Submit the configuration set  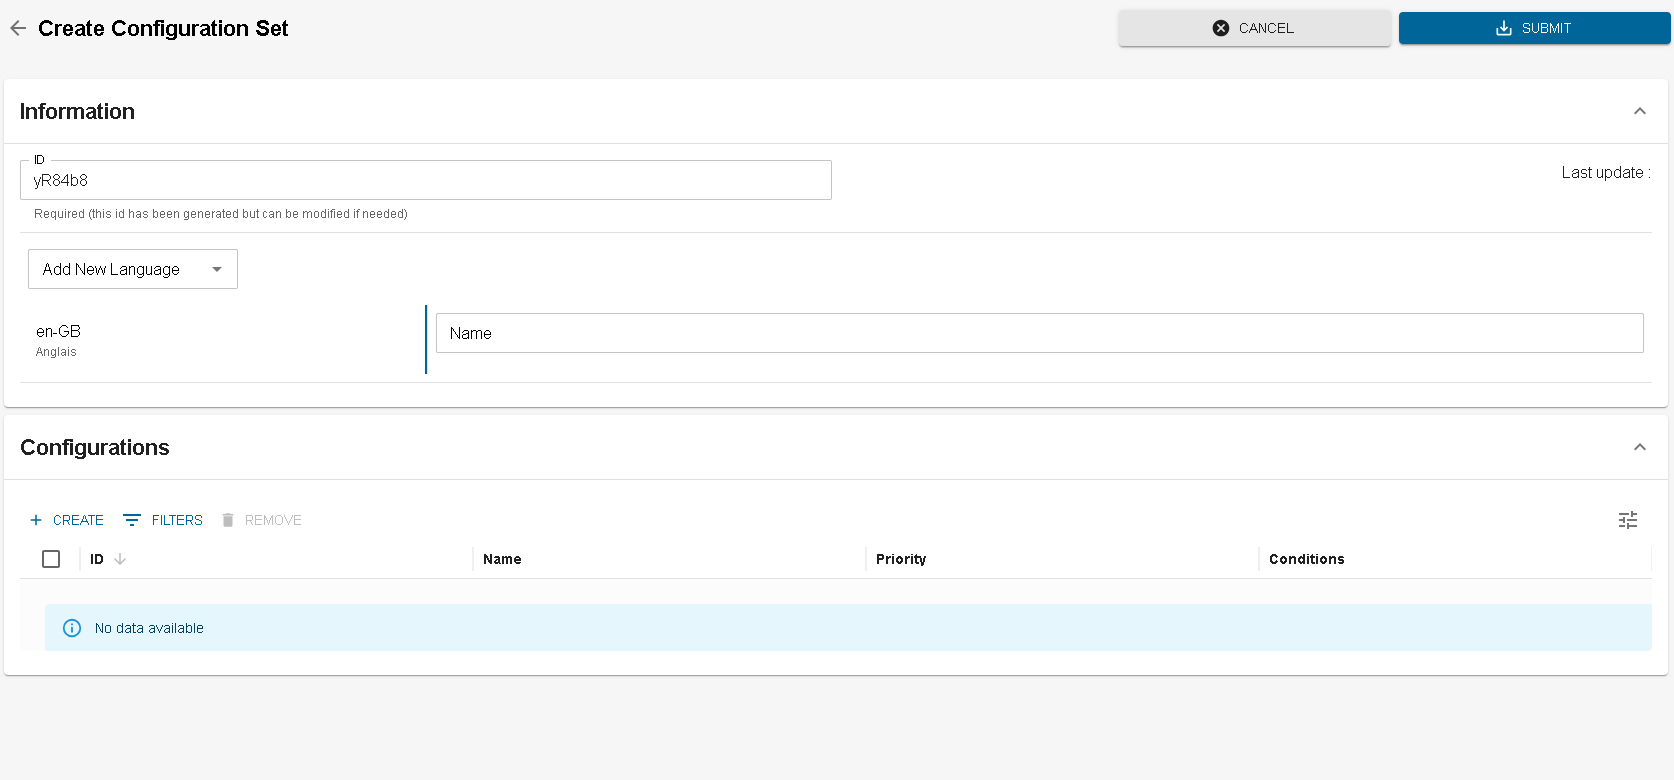(x=1534, y=28)
